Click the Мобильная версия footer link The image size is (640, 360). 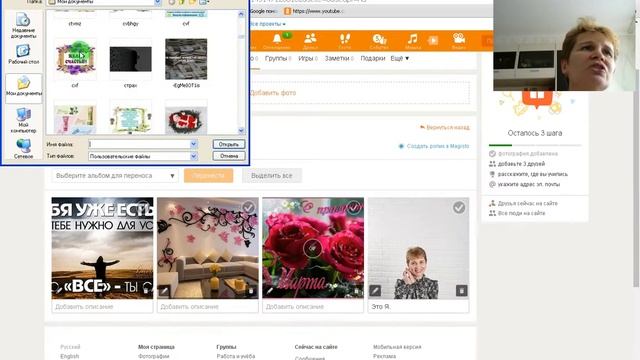(x=397, y=347)
